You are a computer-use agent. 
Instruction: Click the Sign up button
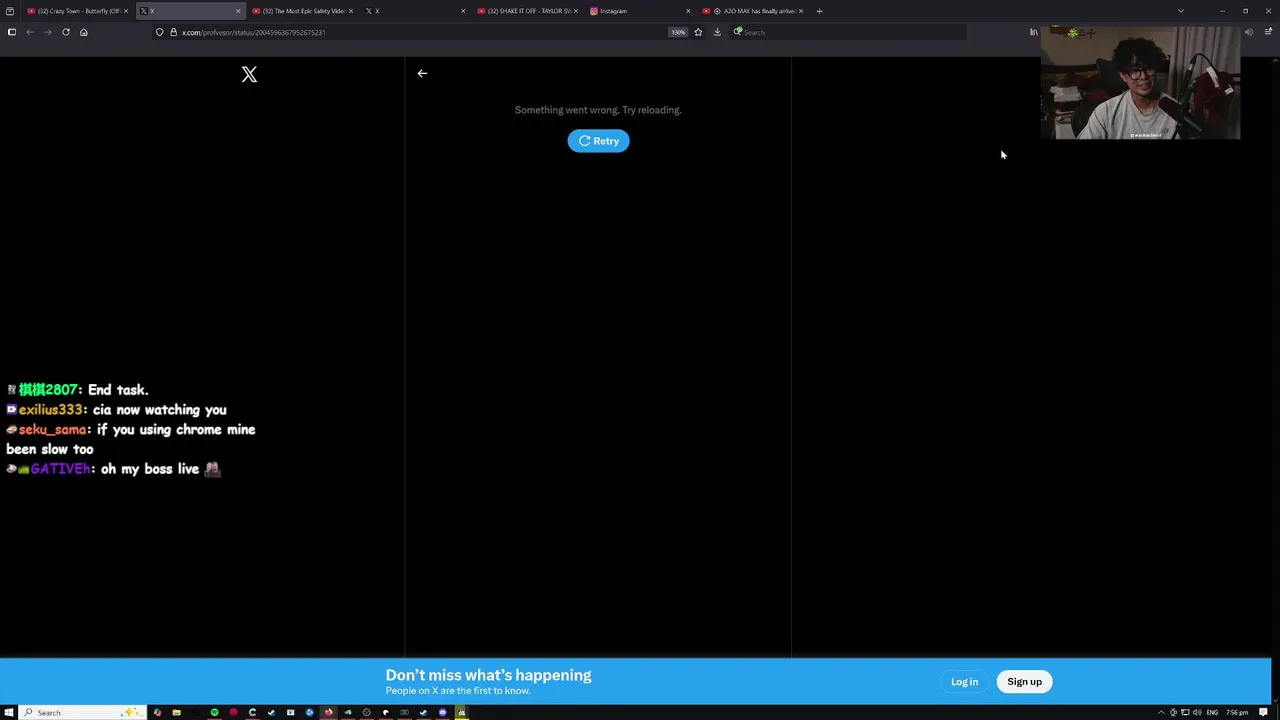(x=1024, y=682)
